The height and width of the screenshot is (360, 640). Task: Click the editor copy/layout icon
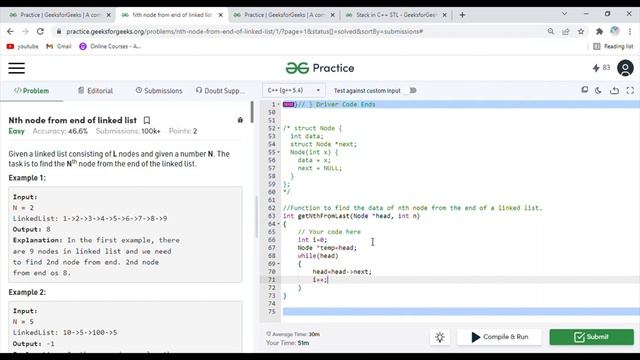(584, 90)
